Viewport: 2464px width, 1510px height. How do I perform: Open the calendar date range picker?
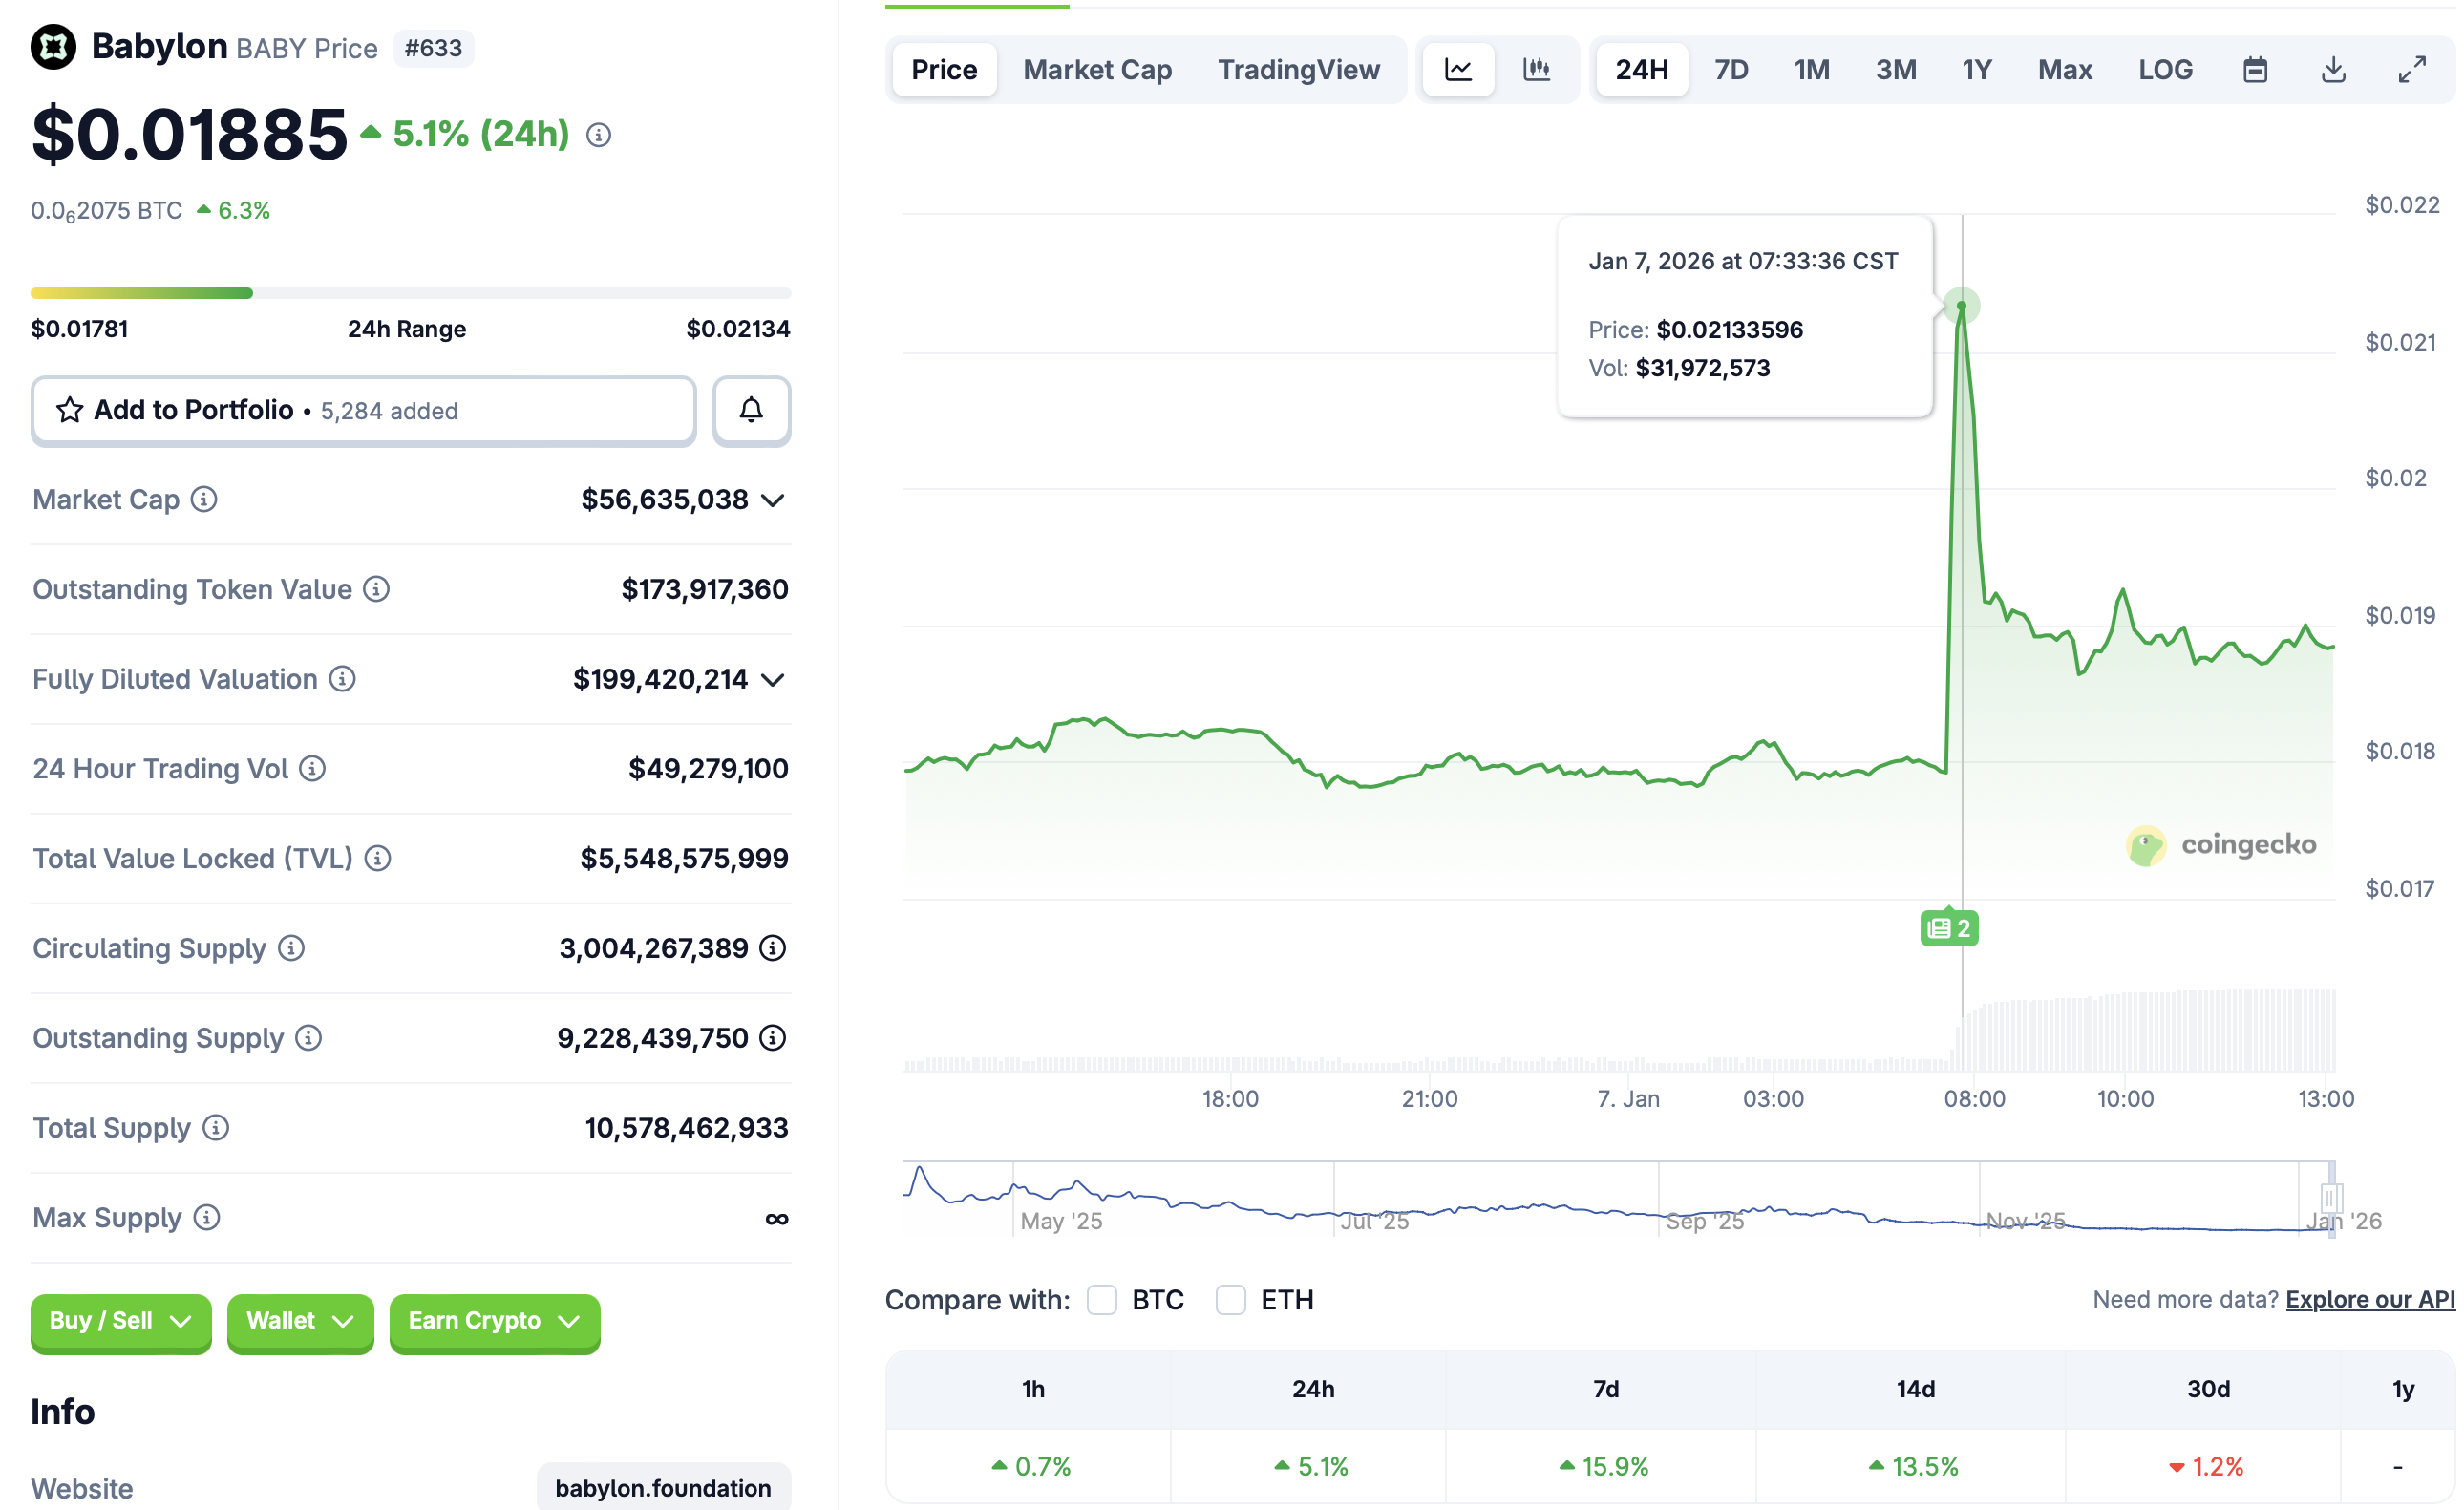click(2254, 70)
